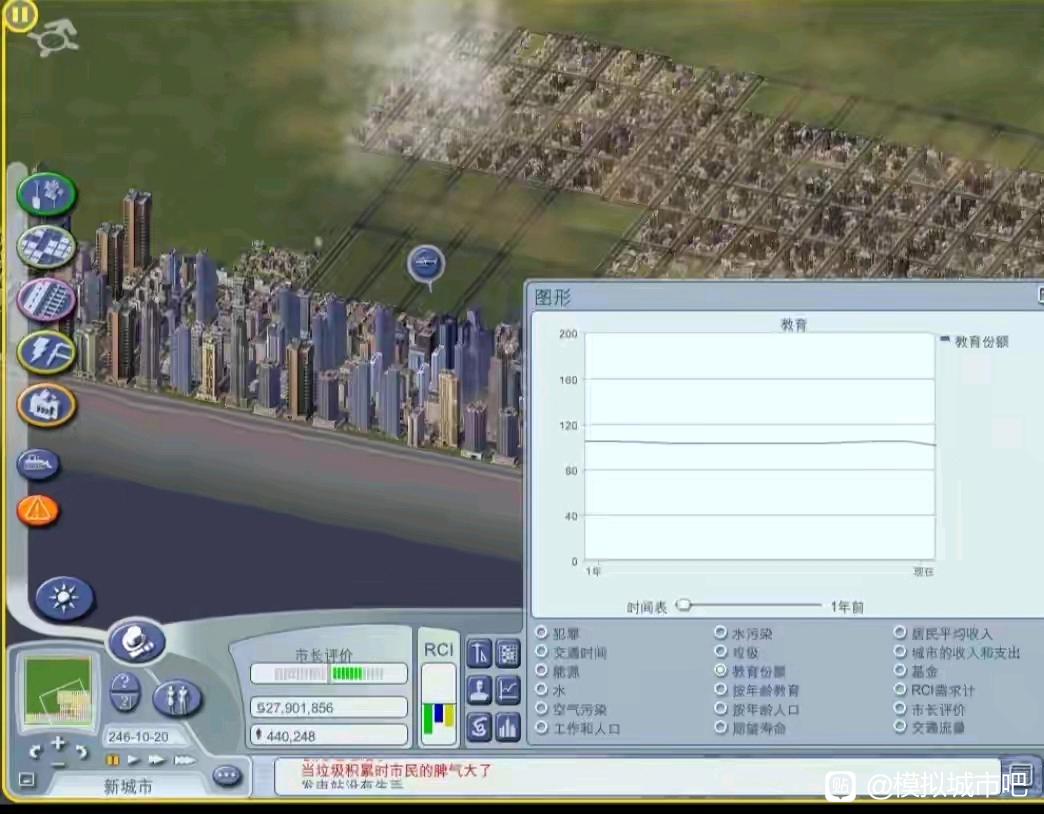Open the three-dots options button
The image size is (1044, 814).
tap(227, 775)
